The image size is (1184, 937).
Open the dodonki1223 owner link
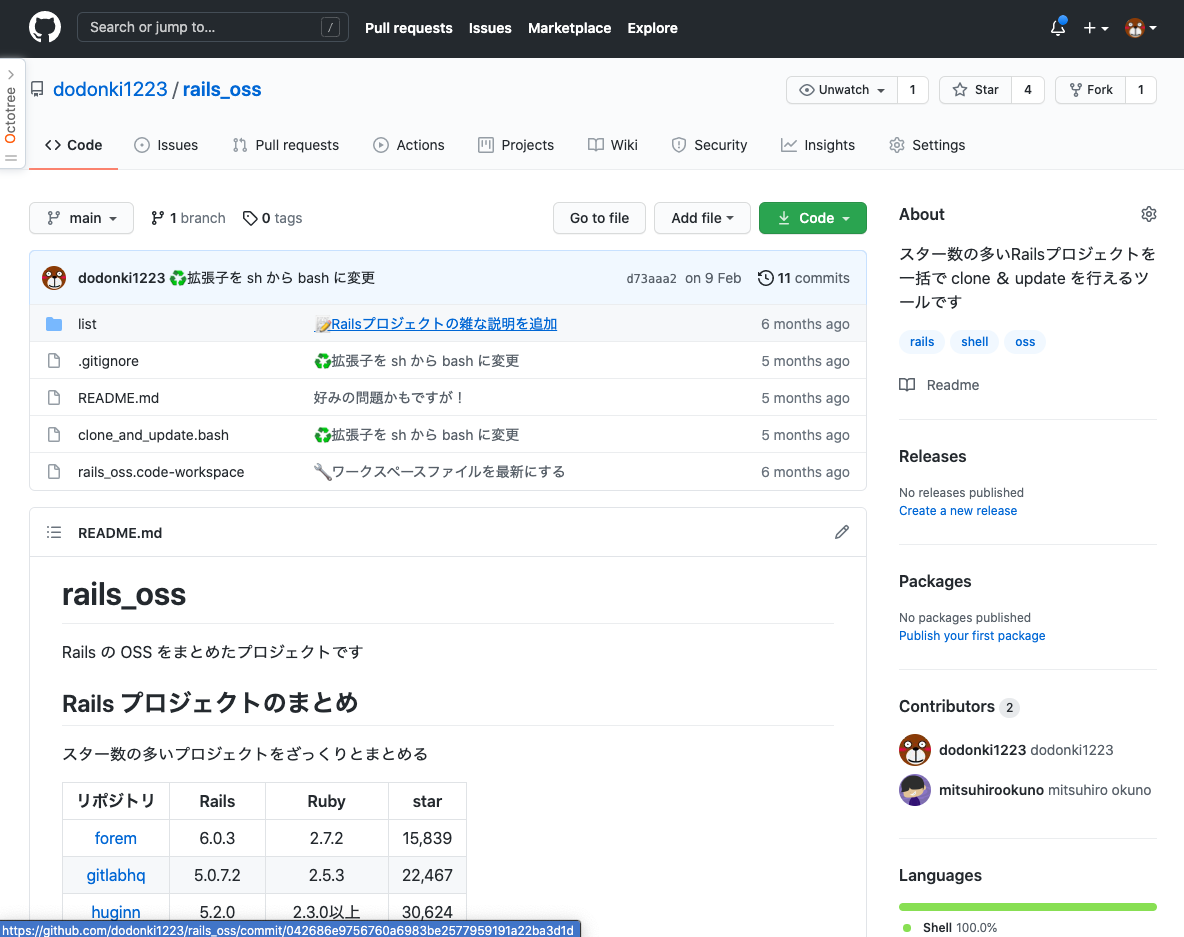[110, 89]
